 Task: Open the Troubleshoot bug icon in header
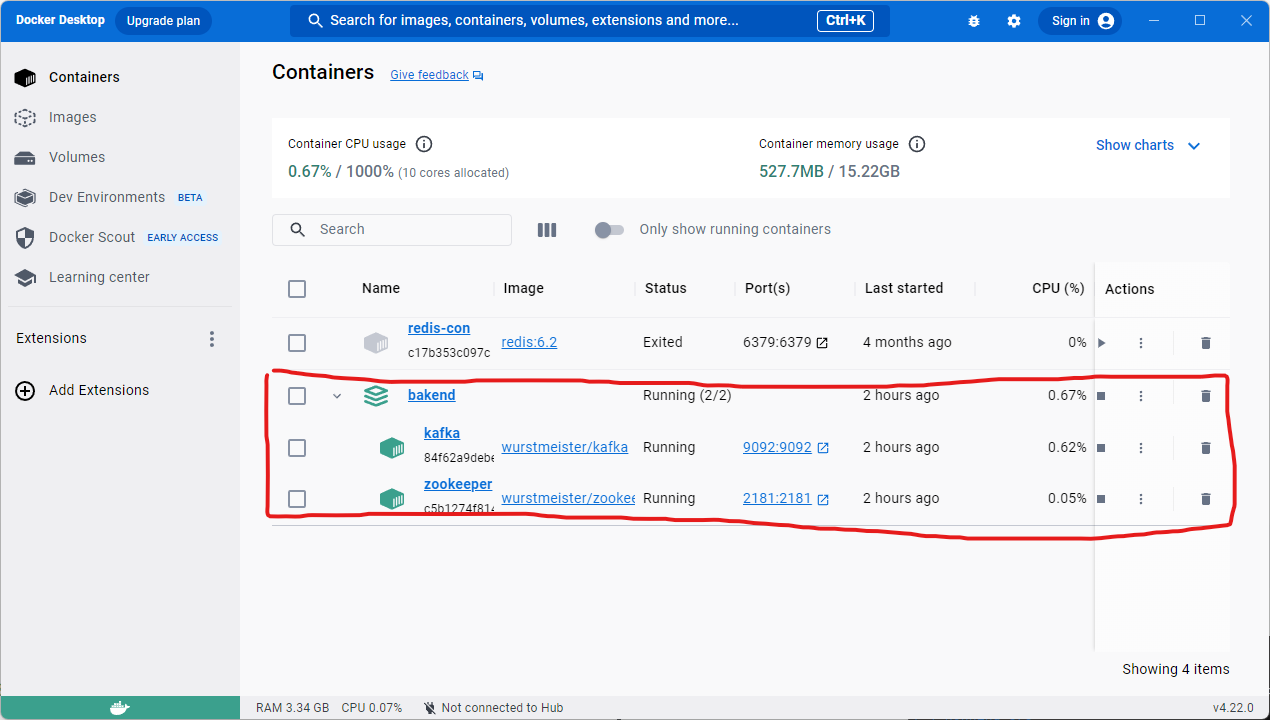[974, 21]
